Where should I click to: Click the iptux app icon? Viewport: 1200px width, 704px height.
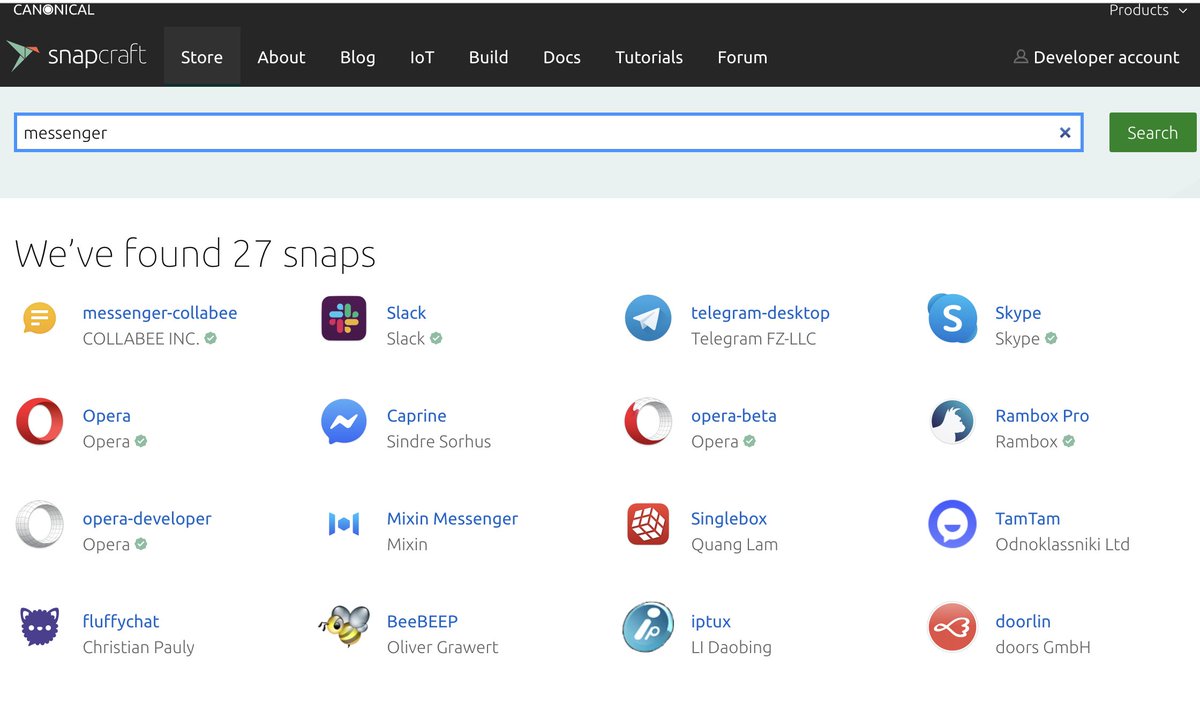coord(648,627)
